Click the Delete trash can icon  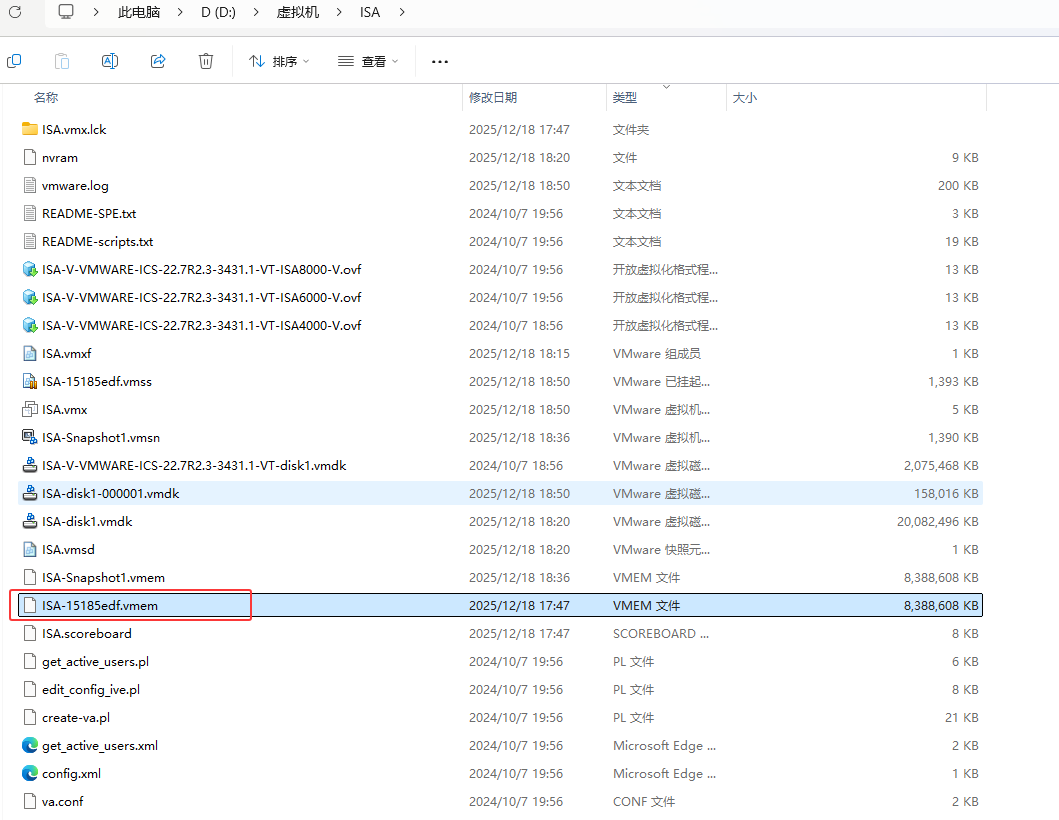click(x=206, y=61)
